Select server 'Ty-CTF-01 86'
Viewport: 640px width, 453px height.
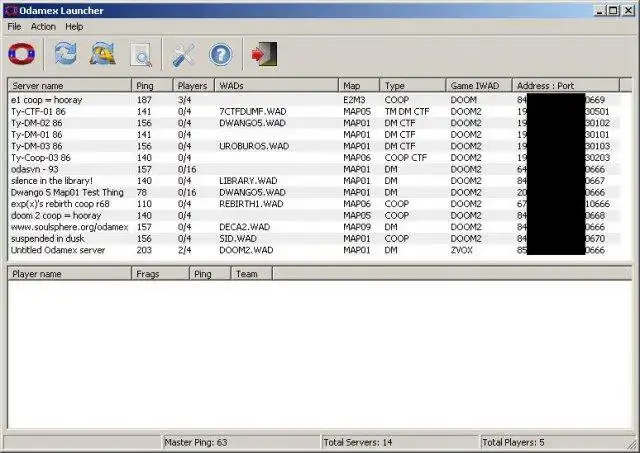[314, 111]
